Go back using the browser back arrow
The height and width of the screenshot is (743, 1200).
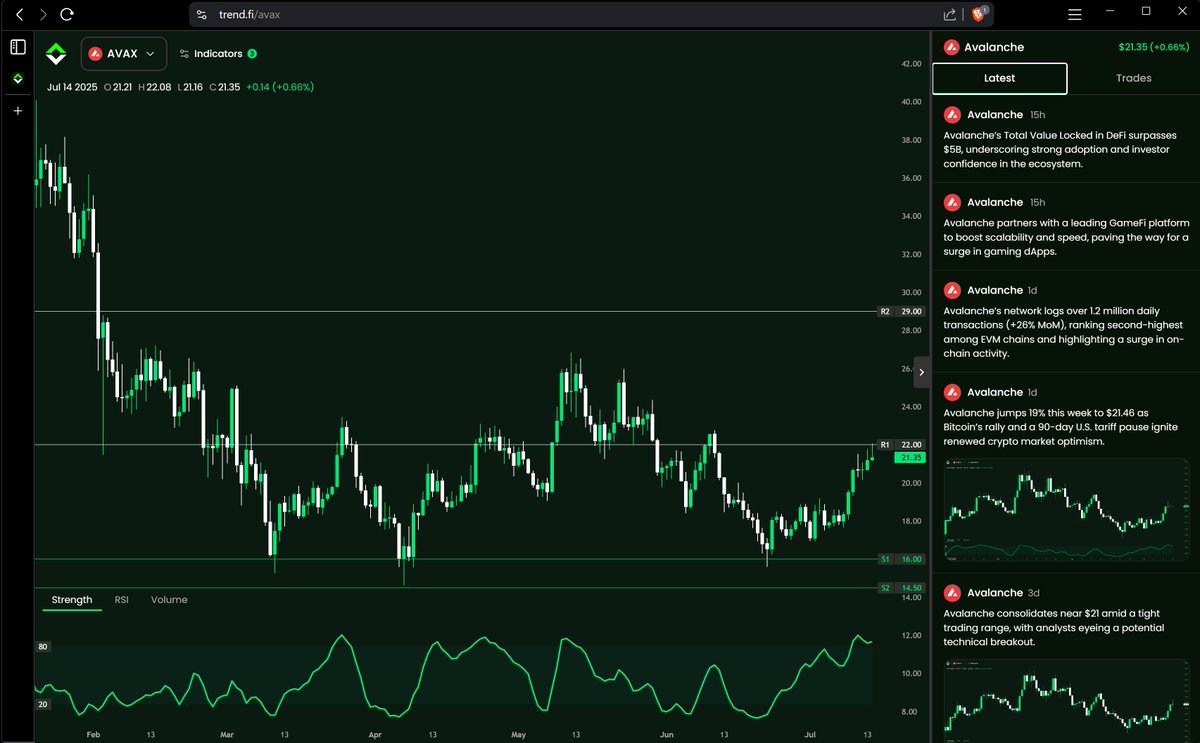tap(19, 15)
